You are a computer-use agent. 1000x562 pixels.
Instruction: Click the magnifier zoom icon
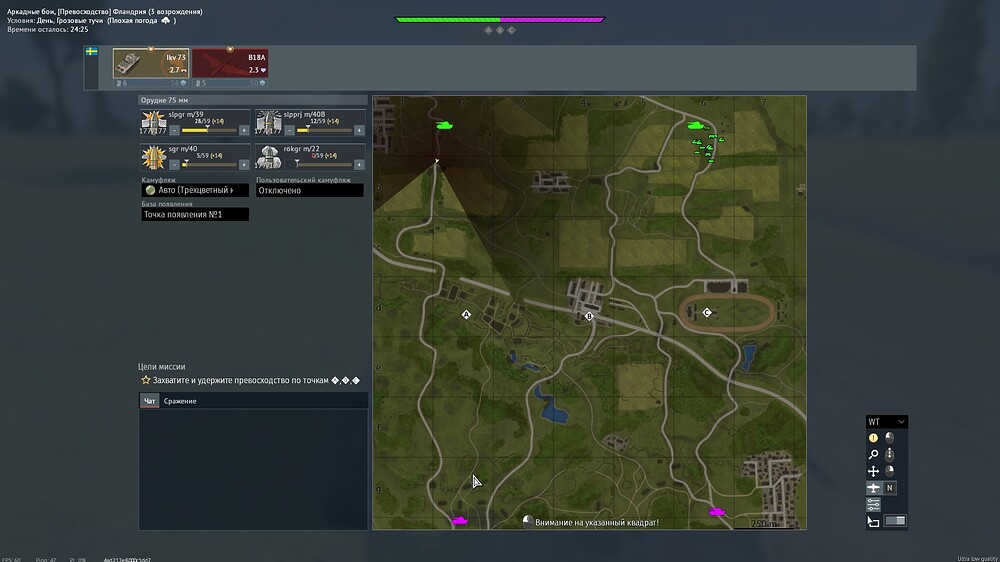click(x=873, y=454)
